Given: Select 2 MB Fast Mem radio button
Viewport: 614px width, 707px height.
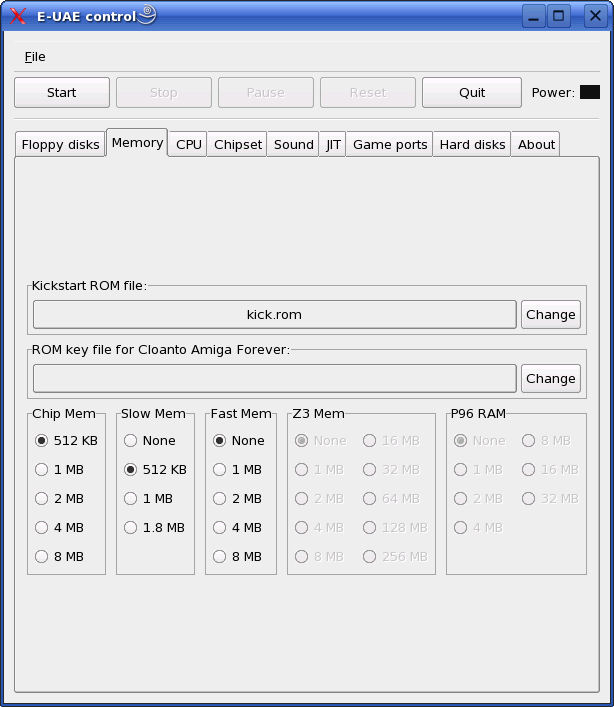Looking at the screenshot, I should (x=220, y=498).
